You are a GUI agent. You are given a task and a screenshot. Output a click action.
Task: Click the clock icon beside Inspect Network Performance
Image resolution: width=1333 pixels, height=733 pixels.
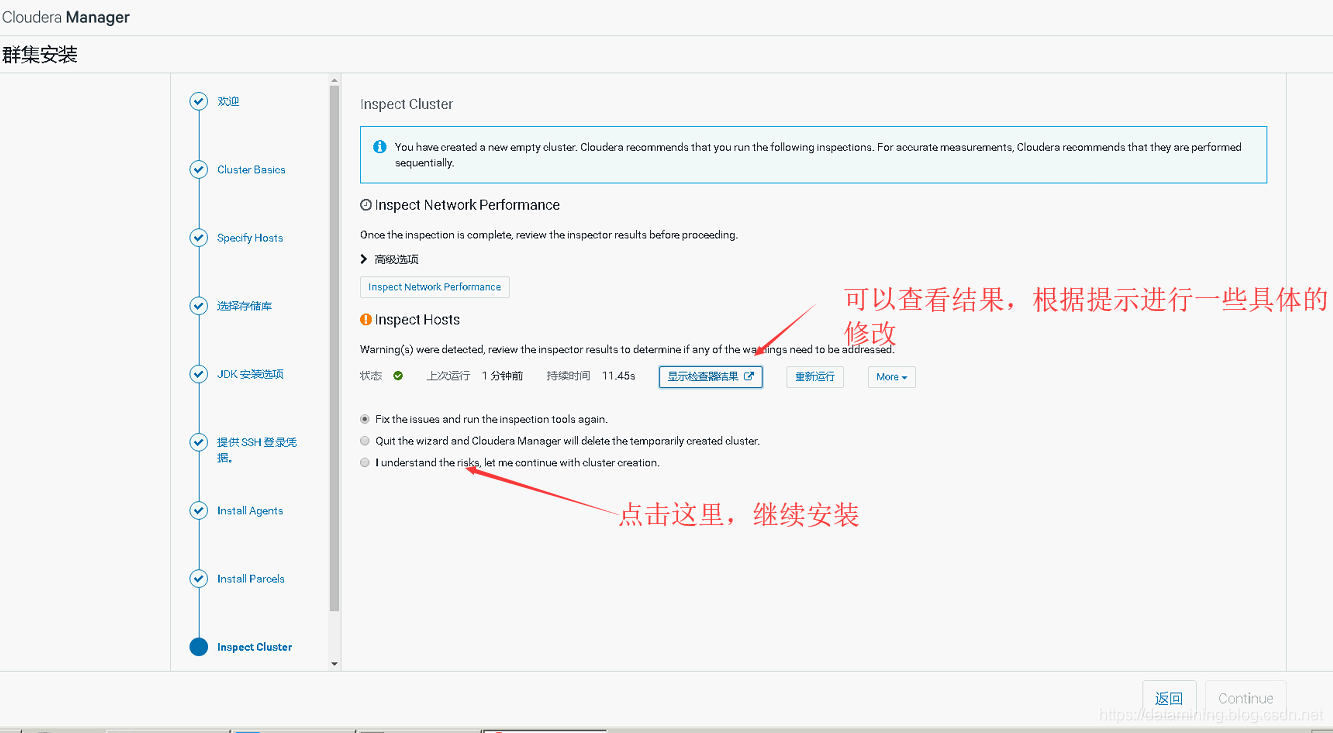(366, 205)
